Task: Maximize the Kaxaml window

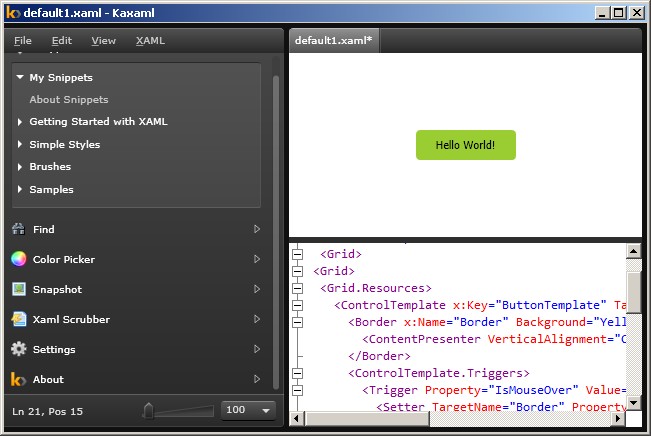Action: pyautogui.click(x=619, y=13)
